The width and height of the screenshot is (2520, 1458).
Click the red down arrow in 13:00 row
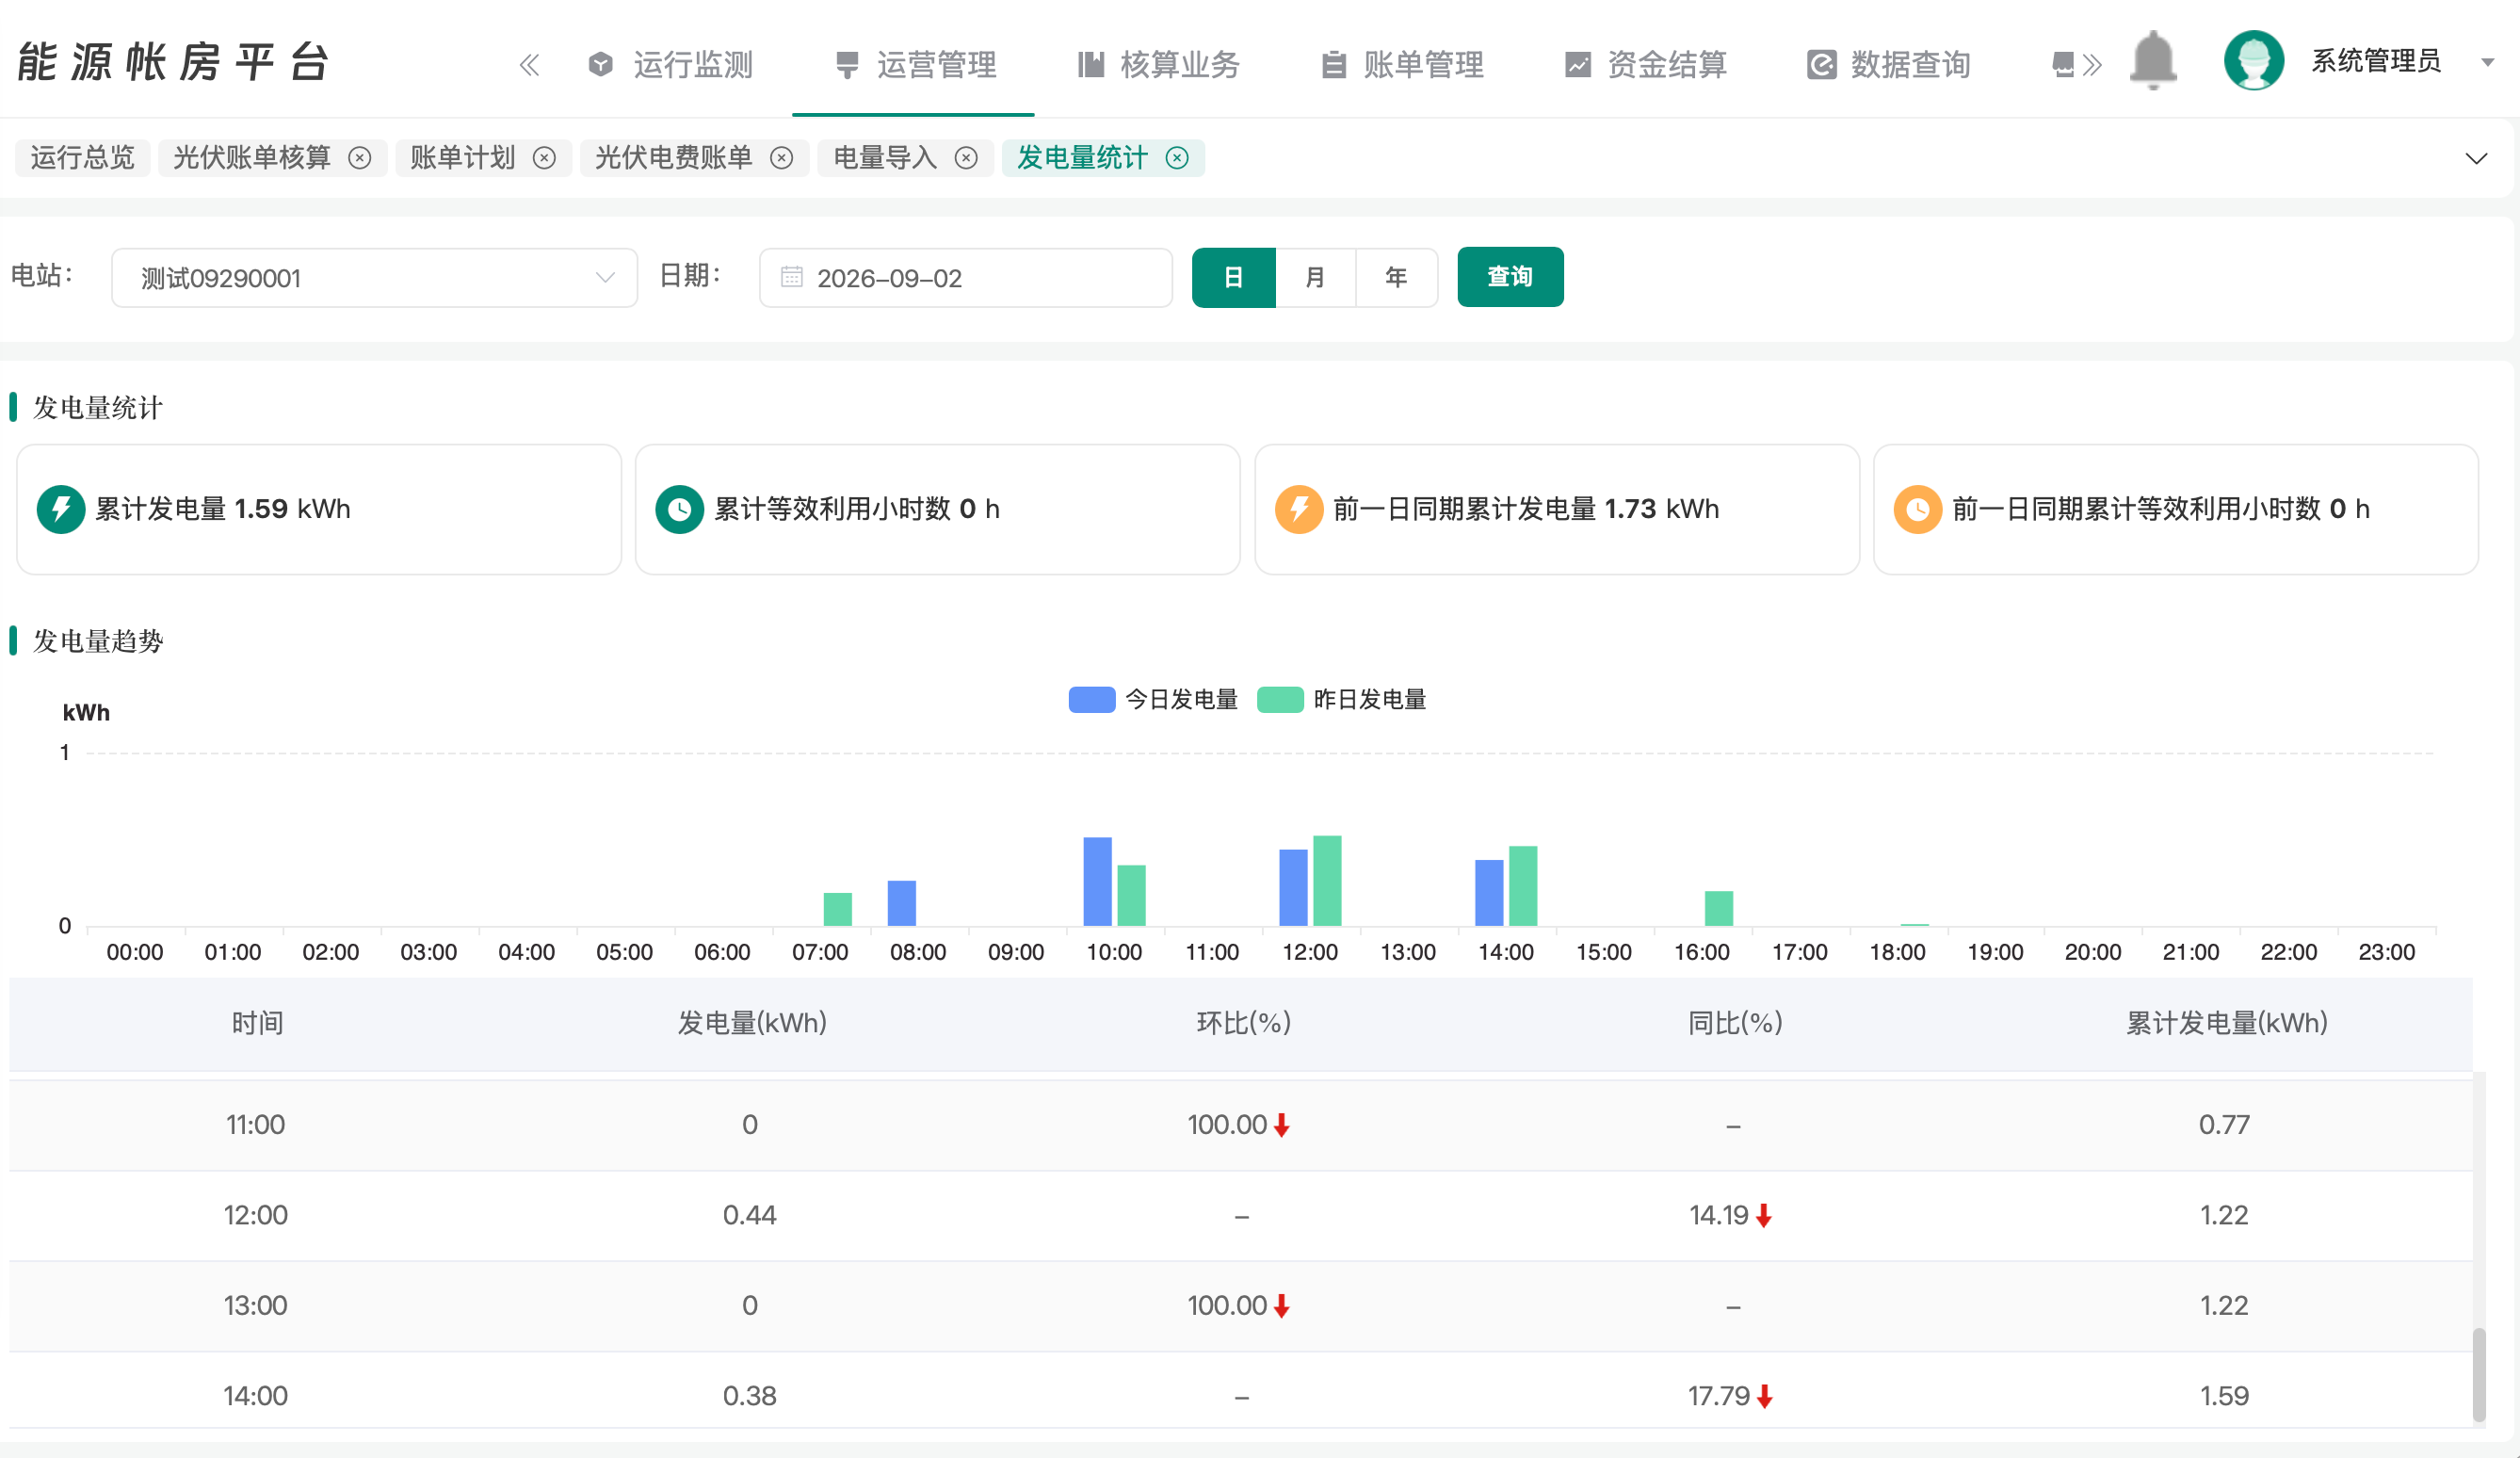1281,1307
